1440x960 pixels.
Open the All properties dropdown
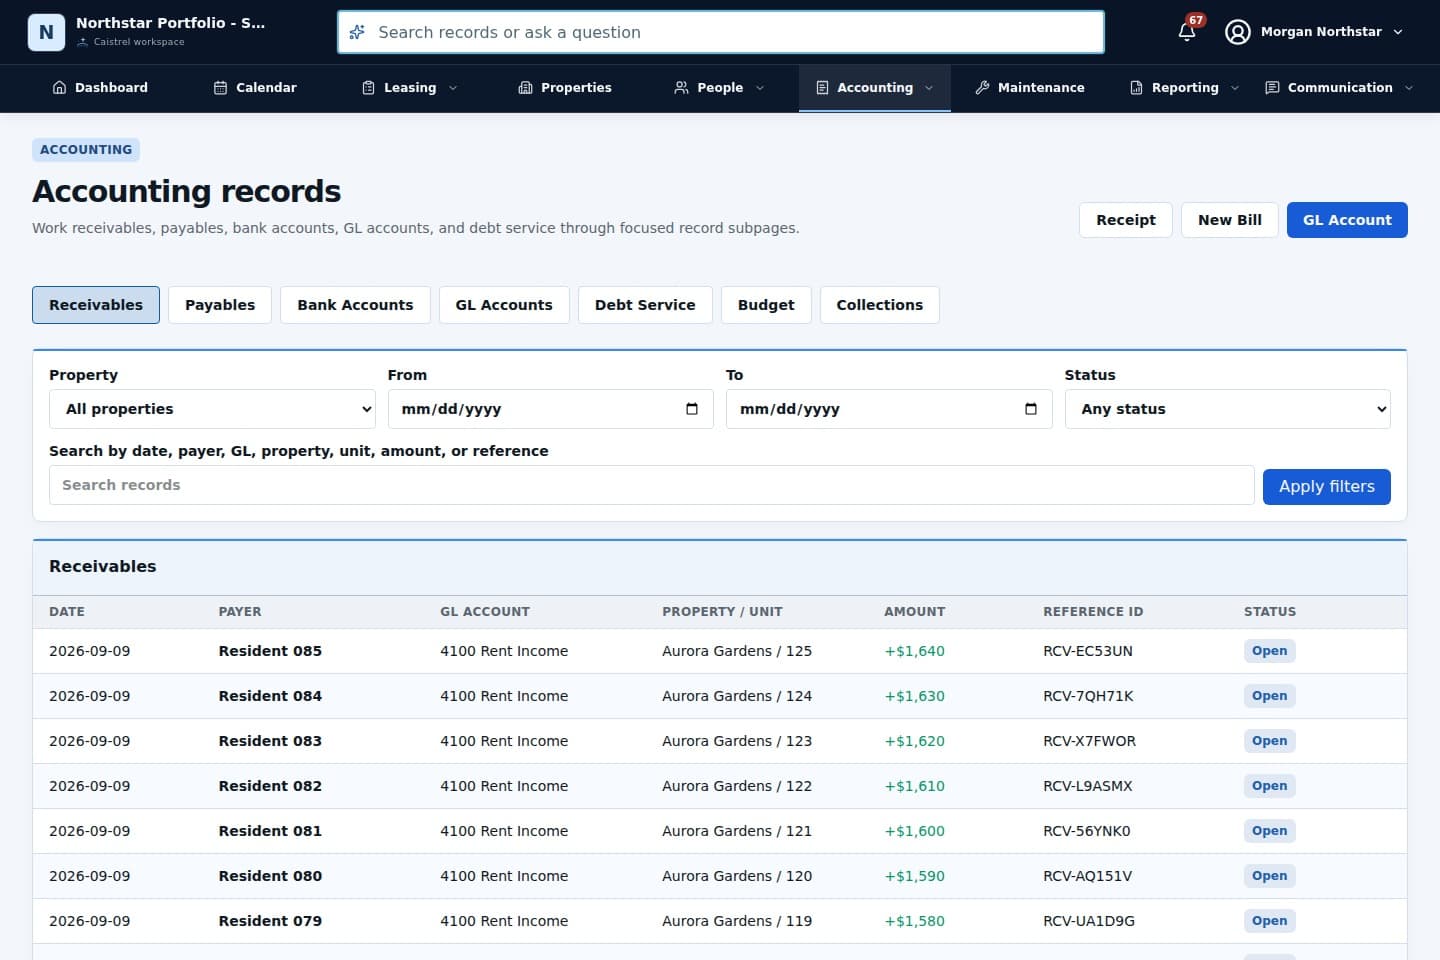pos(212,409)
